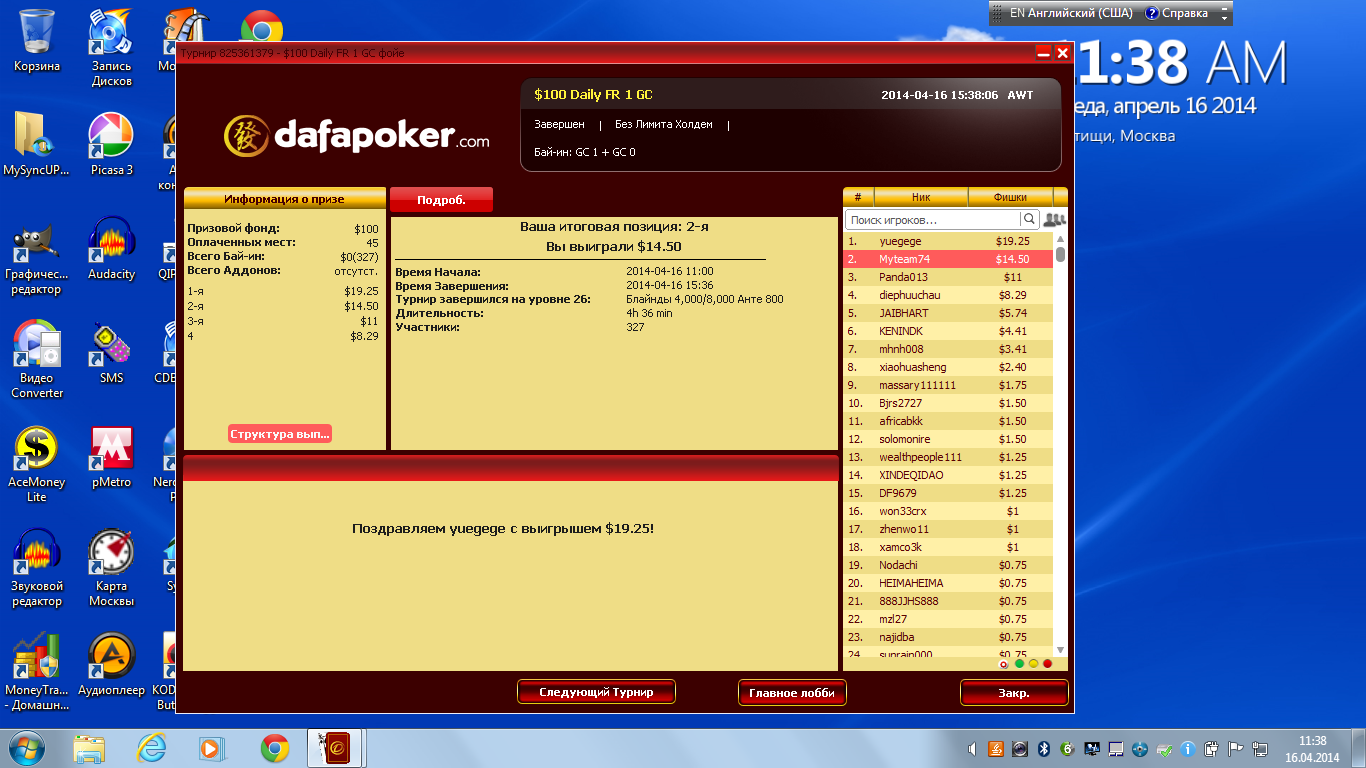Open the Audacity desktop shortcut
This screenshot has height=768, width=1366.
point(111,250)
